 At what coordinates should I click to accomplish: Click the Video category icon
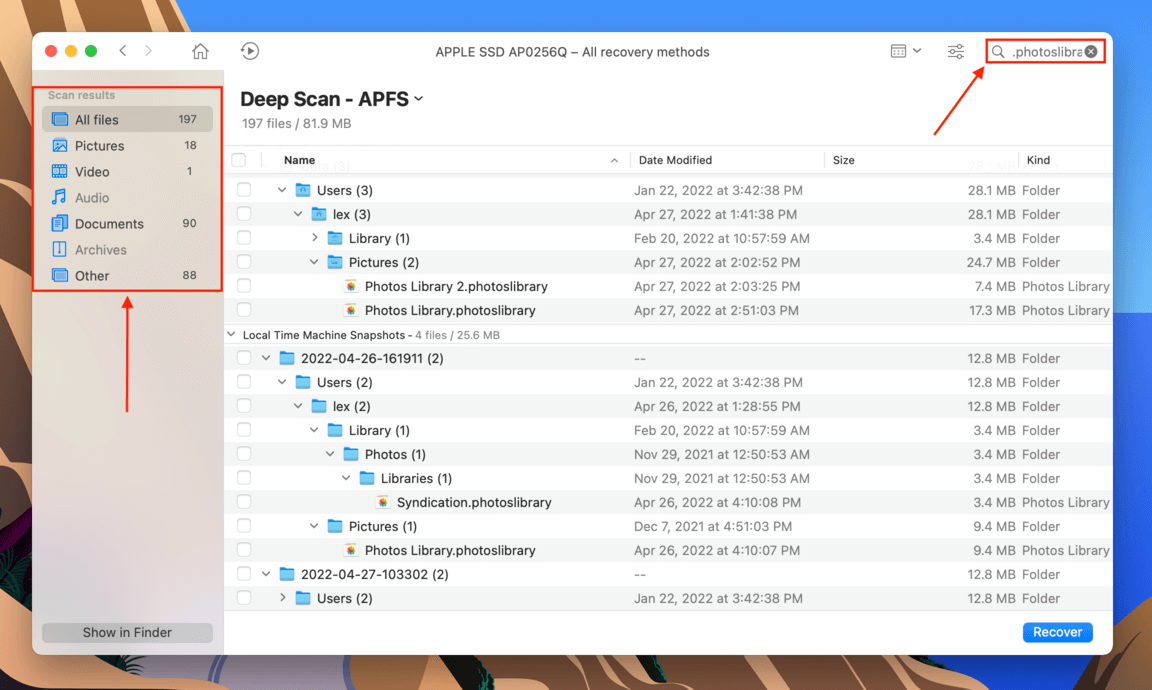(x=60, y=171)
